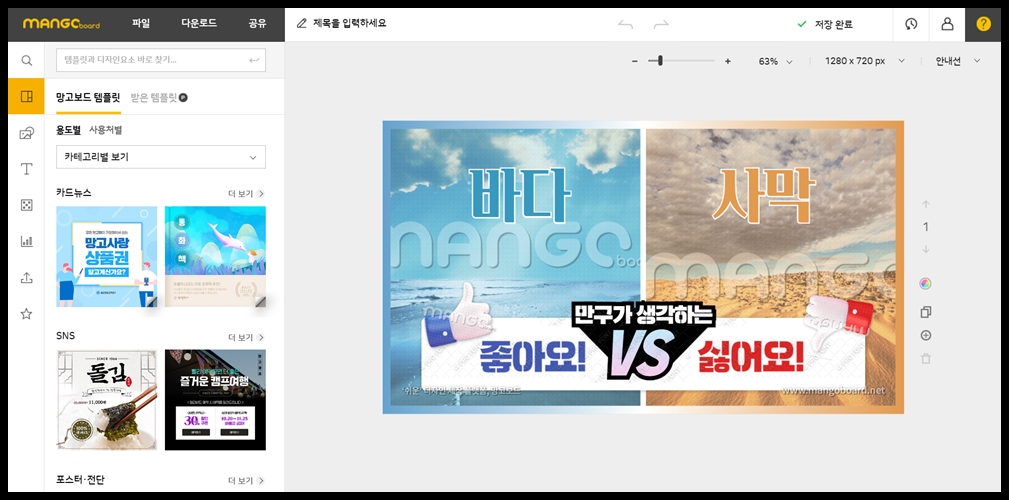Move page down with arrow icon
Image resolution: width=1009 pixels, height=500 pixels.
click(x=926, y=249)
